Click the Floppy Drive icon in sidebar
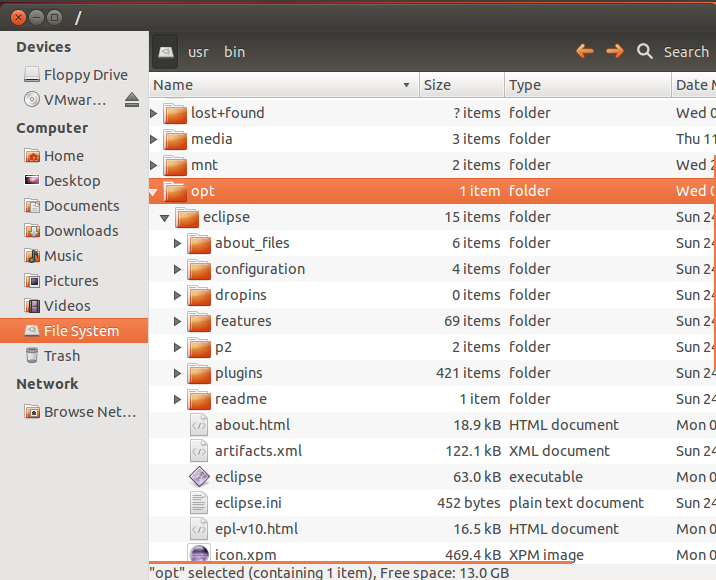Viewport: 716px width, 580px height. [x=32, y=74]
